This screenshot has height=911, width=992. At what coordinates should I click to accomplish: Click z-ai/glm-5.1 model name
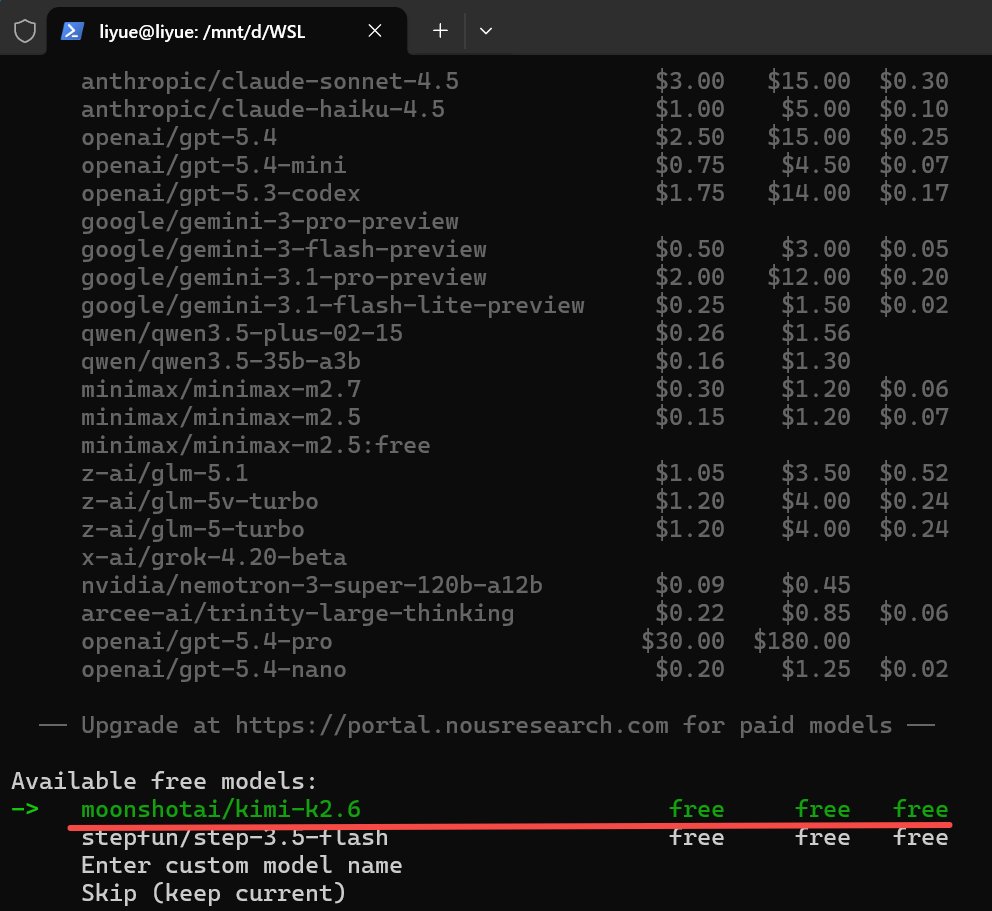tap(164, 473)
